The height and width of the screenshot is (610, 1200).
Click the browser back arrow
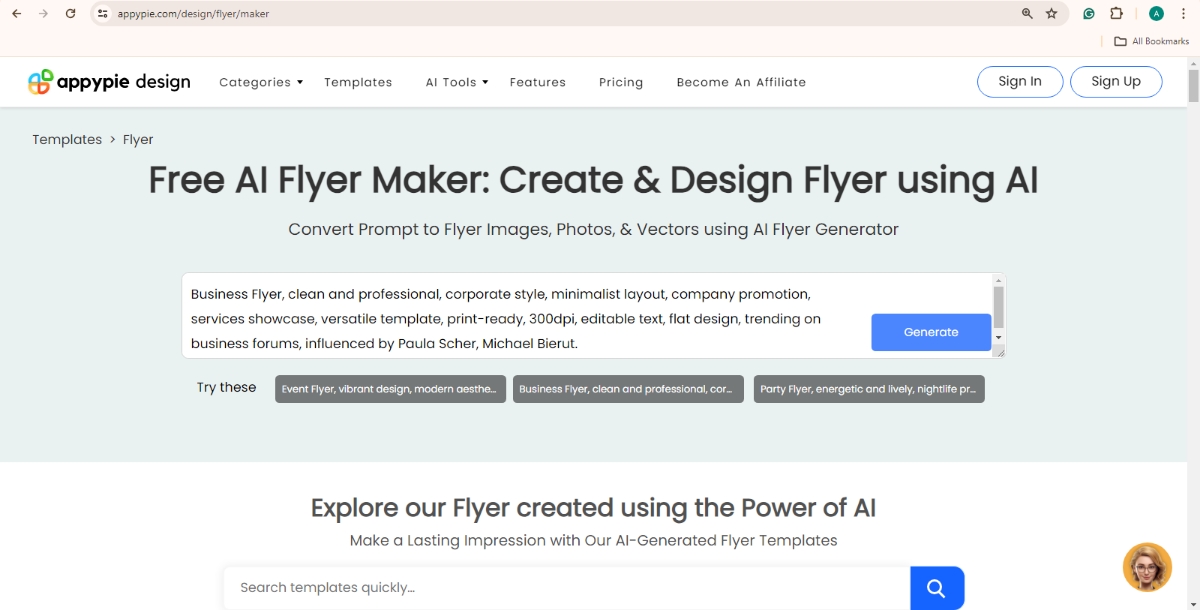[17, 14]
